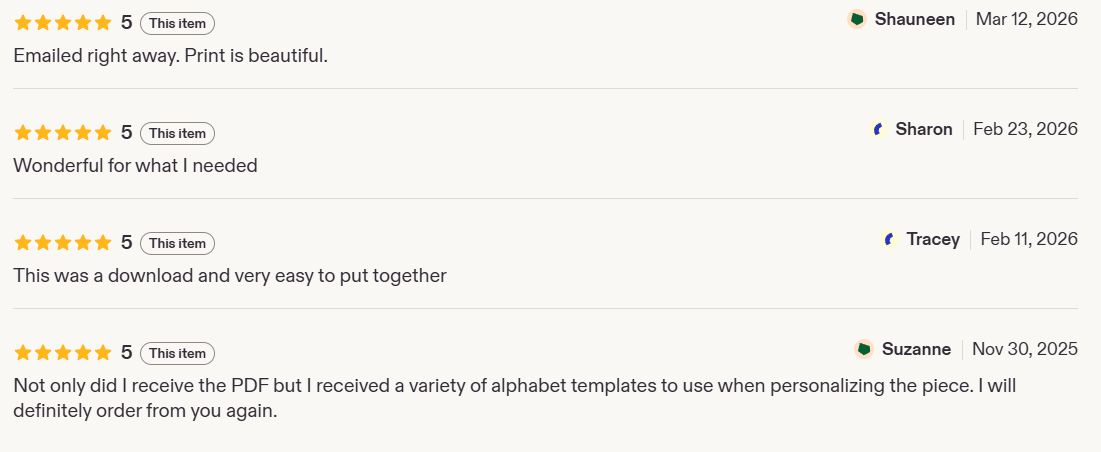This screenshot has height=452, width=1101.
Task: Click the "This item" tag on Tracey's review
Action: point(177,244)
